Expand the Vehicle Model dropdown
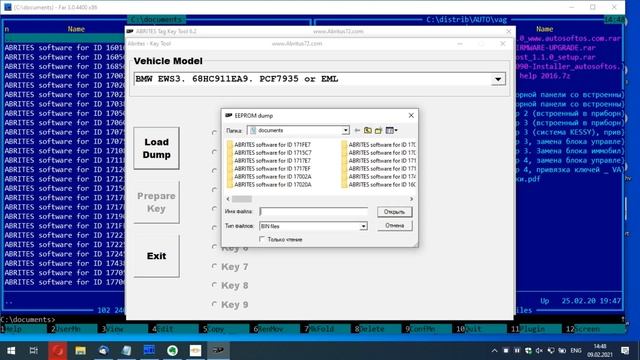This screenshot has width=640, height=360. [x=498, y=79]
